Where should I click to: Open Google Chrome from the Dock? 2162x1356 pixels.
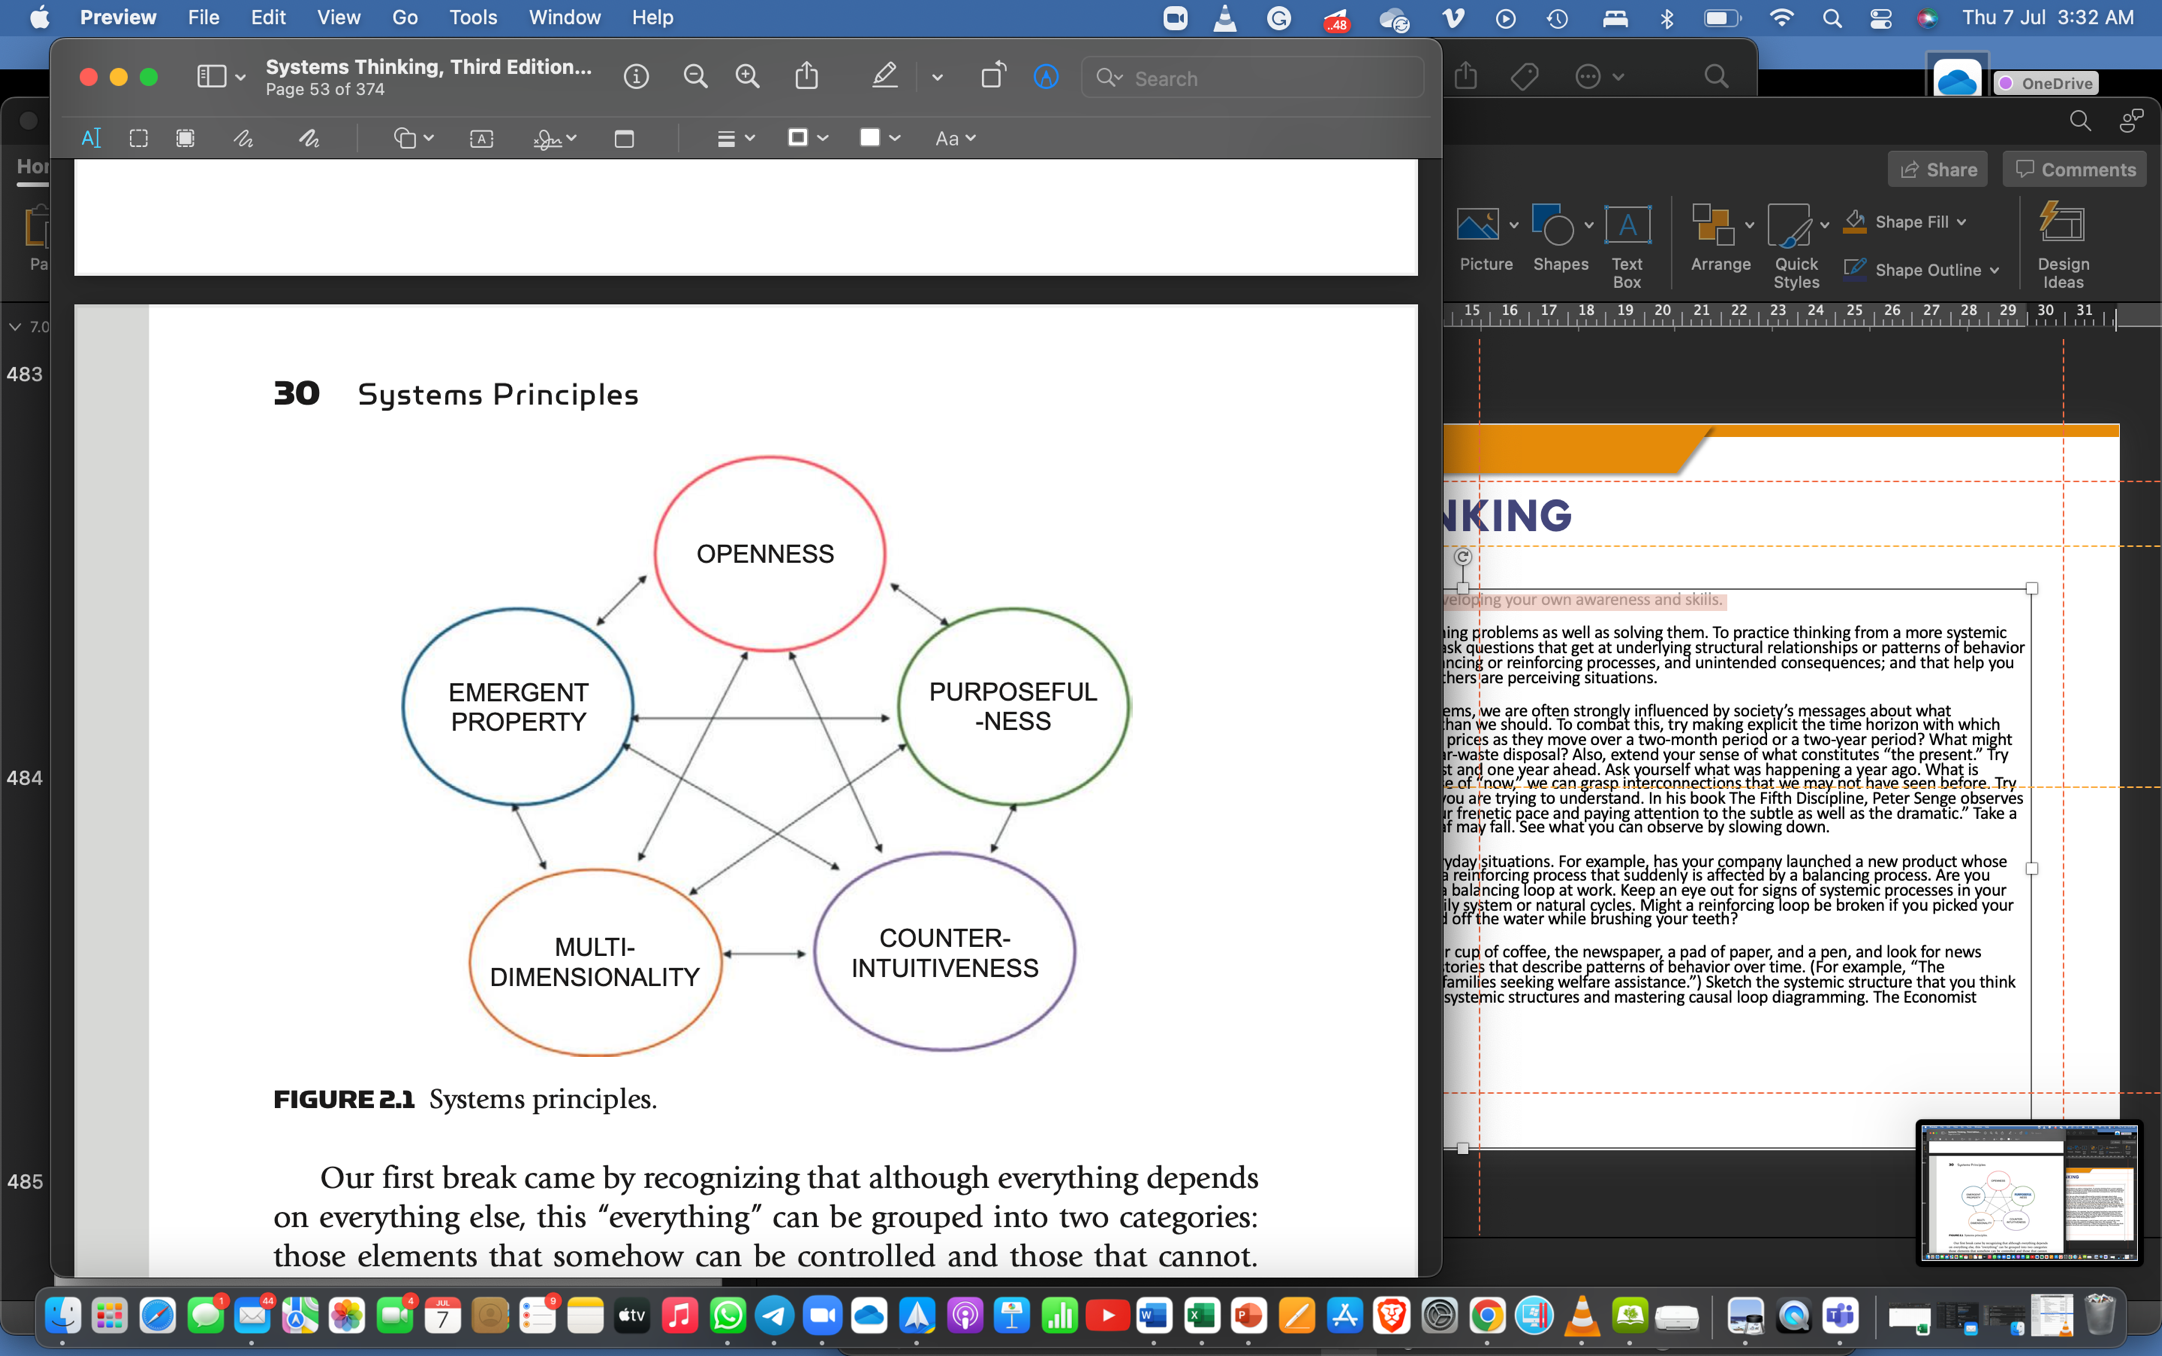click(x=1487, y=1316)
